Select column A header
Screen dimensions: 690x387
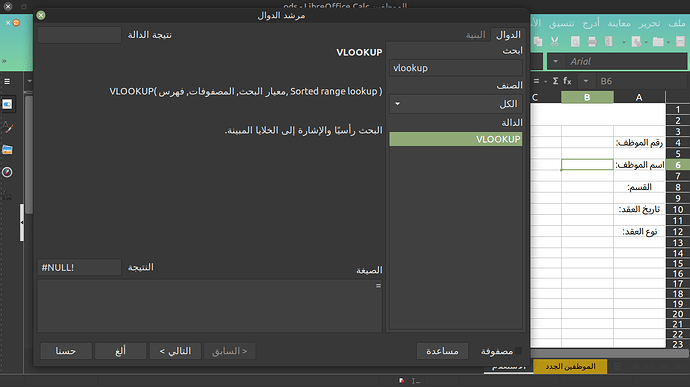[x=639, y=97]
